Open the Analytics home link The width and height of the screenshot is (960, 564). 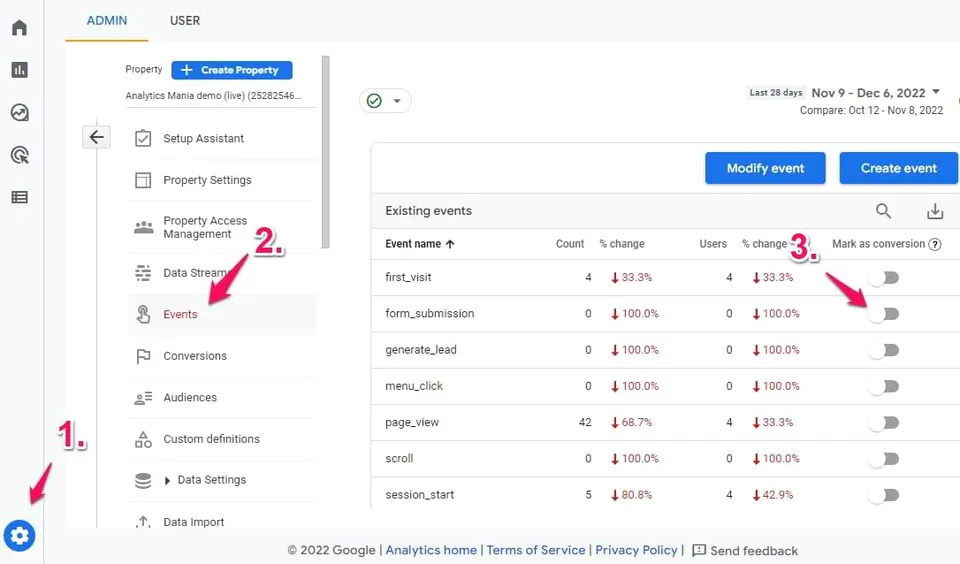click(431, 550)
